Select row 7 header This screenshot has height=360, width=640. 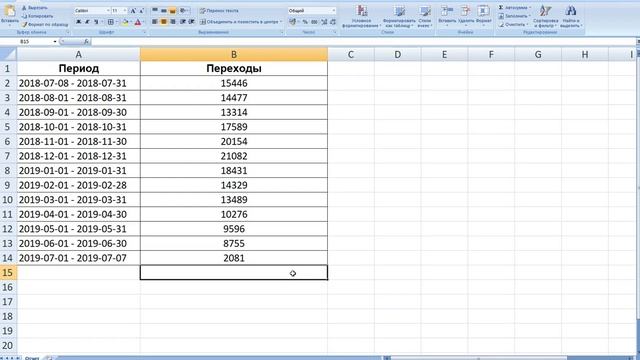point(8,156)
